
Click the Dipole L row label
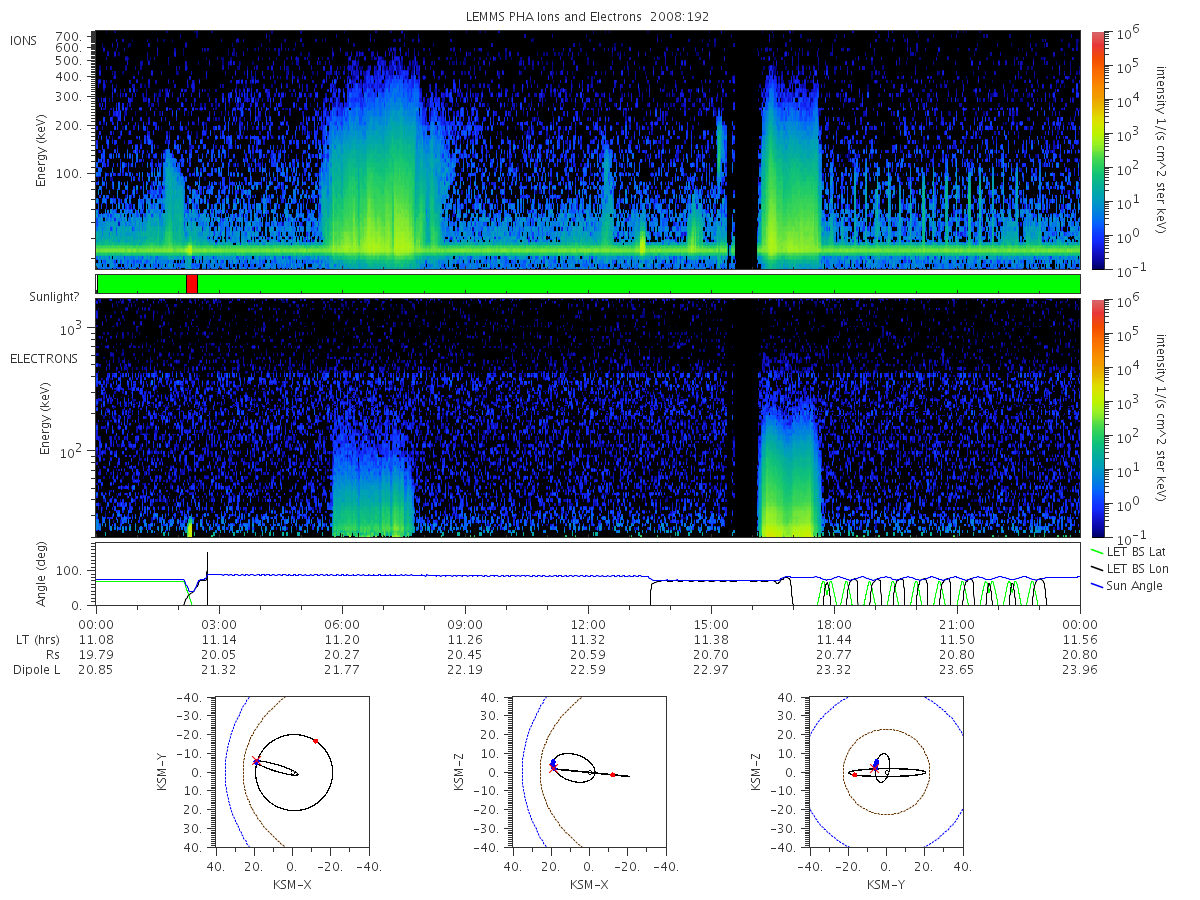pos(36,669)
